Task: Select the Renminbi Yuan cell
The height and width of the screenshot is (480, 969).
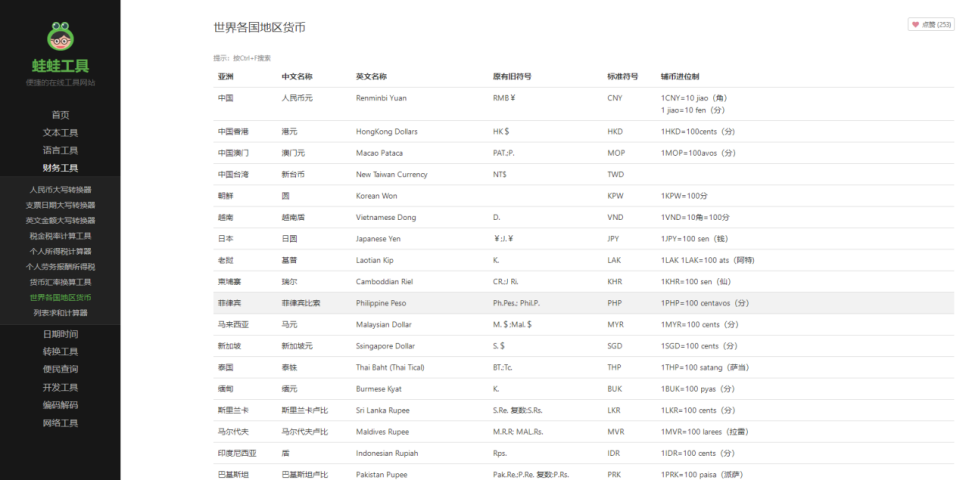Action: coord(381,98)
